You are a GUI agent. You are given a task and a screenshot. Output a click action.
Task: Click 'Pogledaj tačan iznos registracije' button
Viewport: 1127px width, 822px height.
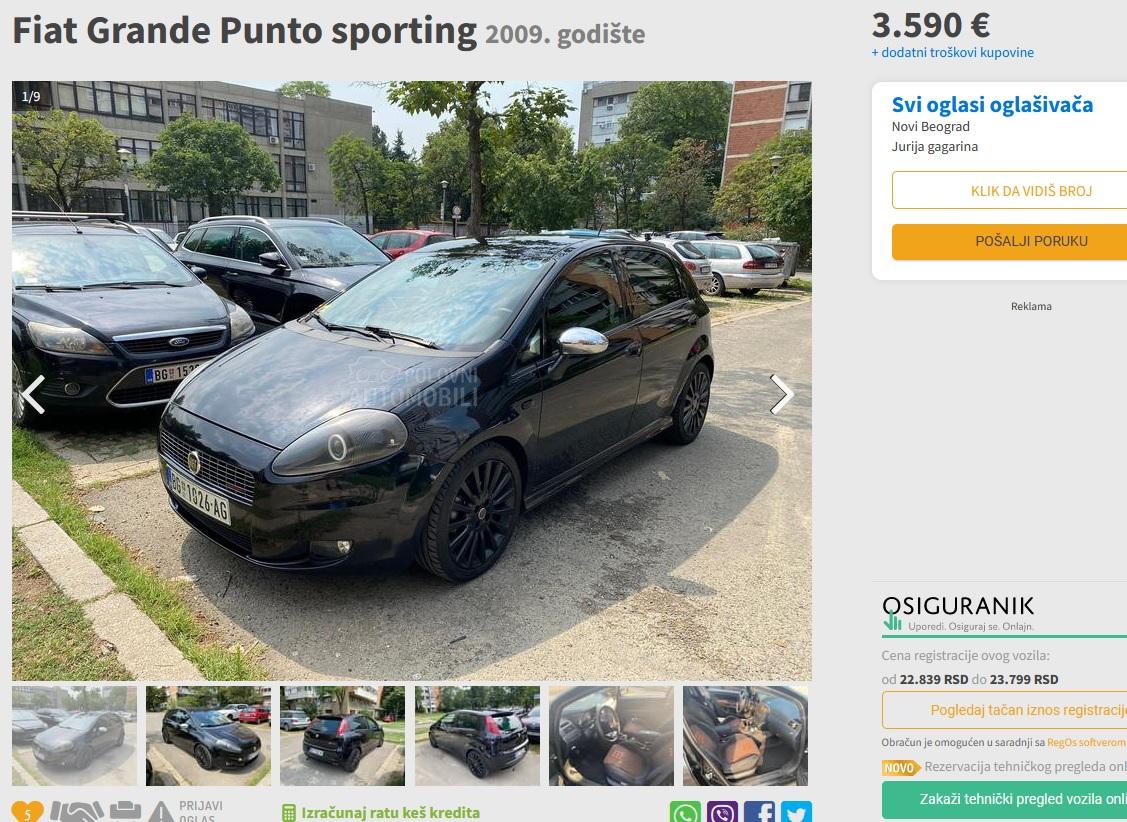(x=1028, y=710)
